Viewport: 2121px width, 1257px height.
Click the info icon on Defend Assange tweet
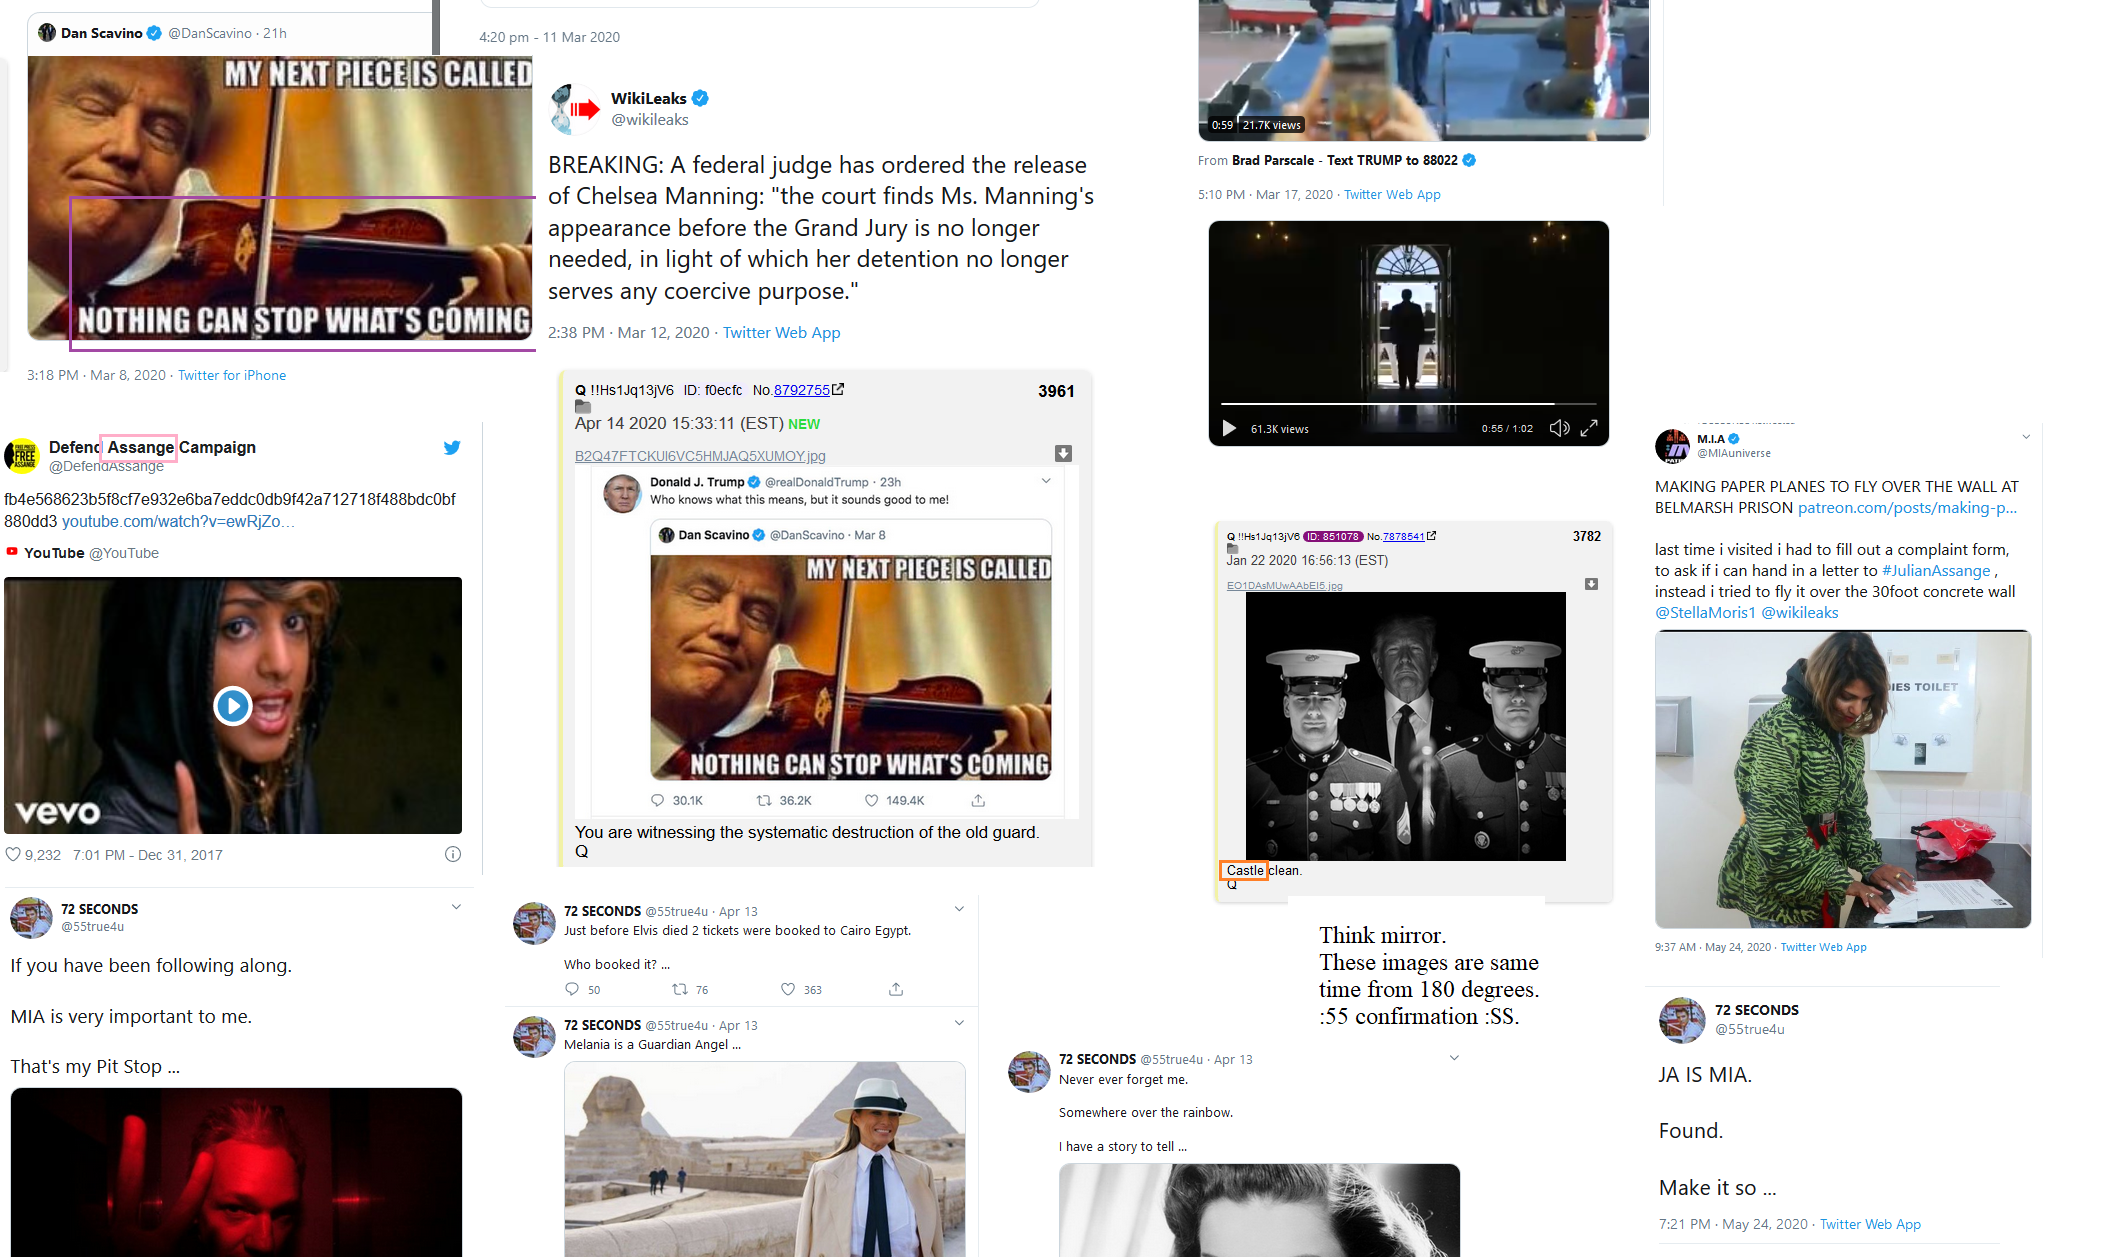click(453, 854)
